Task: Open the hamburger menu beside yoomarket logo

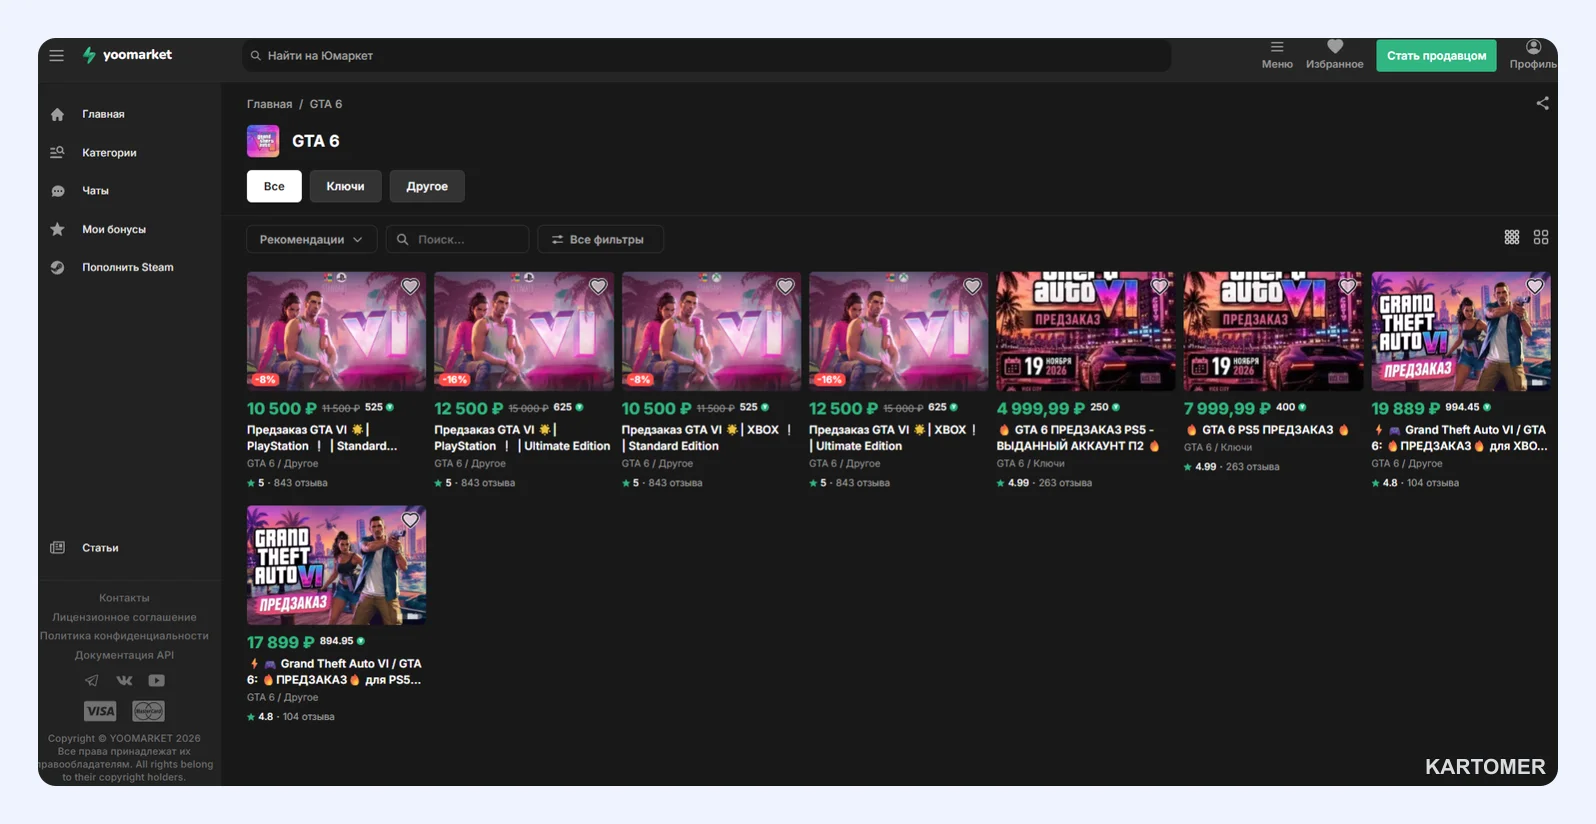Action: click(57, 56)
